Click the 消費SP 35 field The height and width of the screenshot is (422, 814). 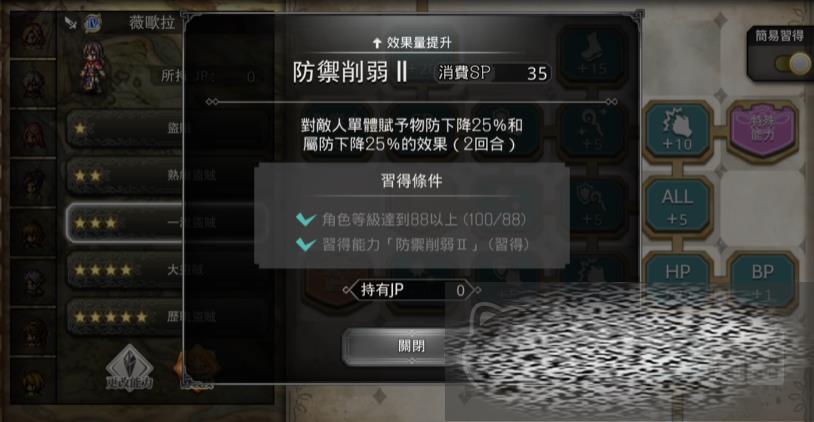[492, 73]
